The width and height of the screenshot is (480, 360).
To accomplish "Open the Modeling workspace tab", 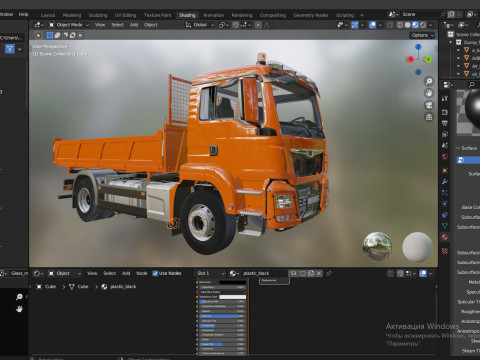I will click(72, 15).
